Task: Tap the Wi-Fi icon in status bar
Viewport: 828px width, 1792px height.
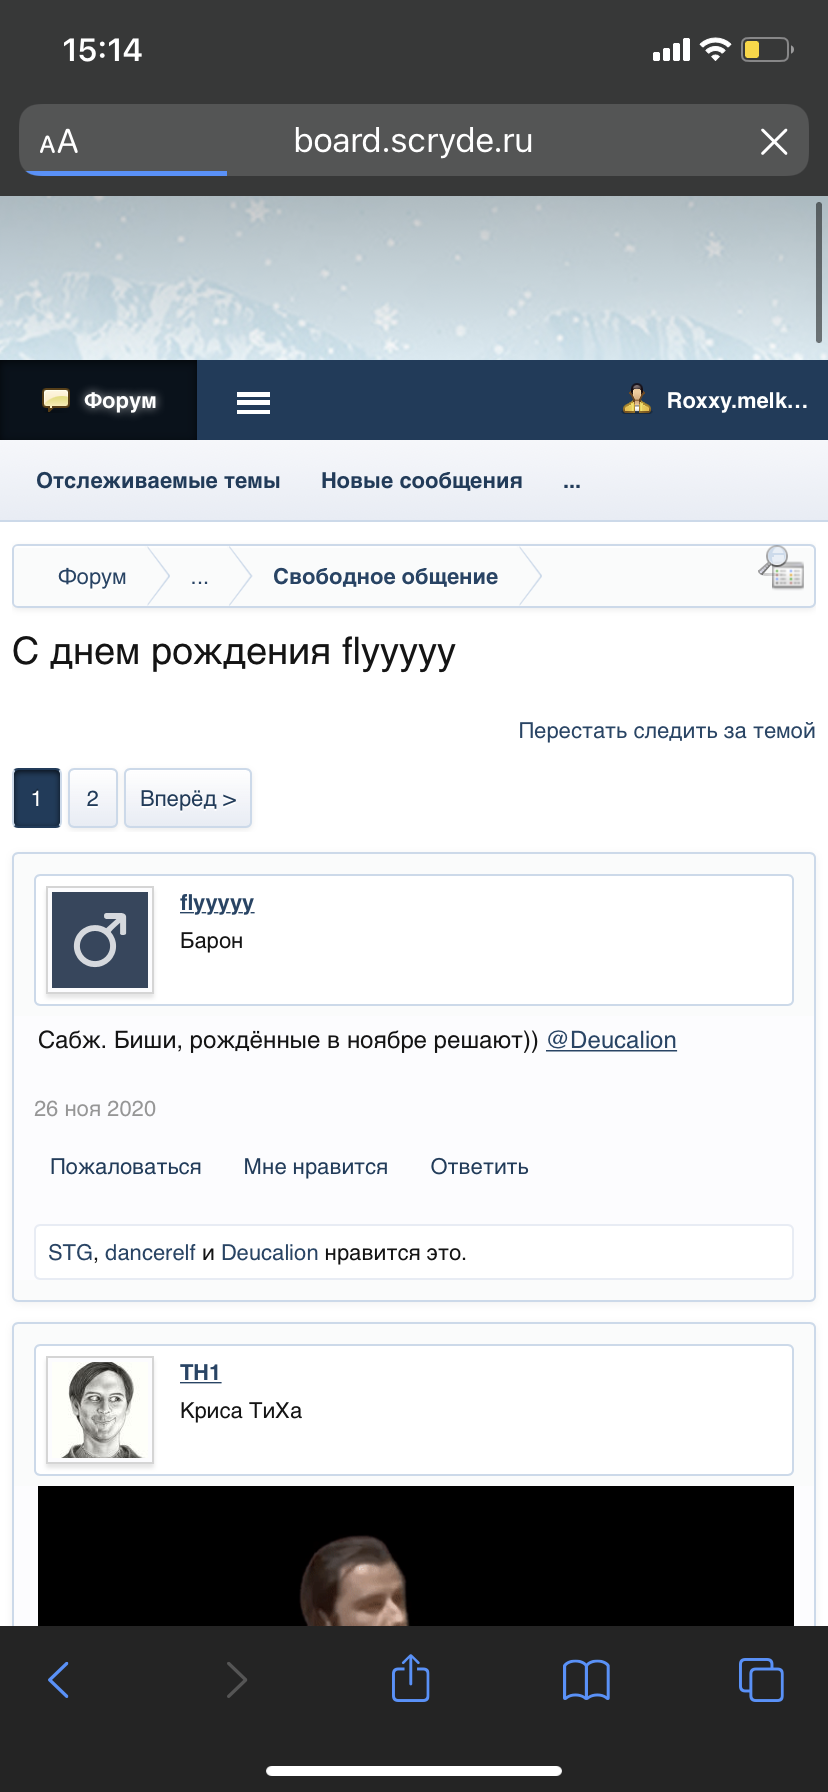Action: pos(715,49)
